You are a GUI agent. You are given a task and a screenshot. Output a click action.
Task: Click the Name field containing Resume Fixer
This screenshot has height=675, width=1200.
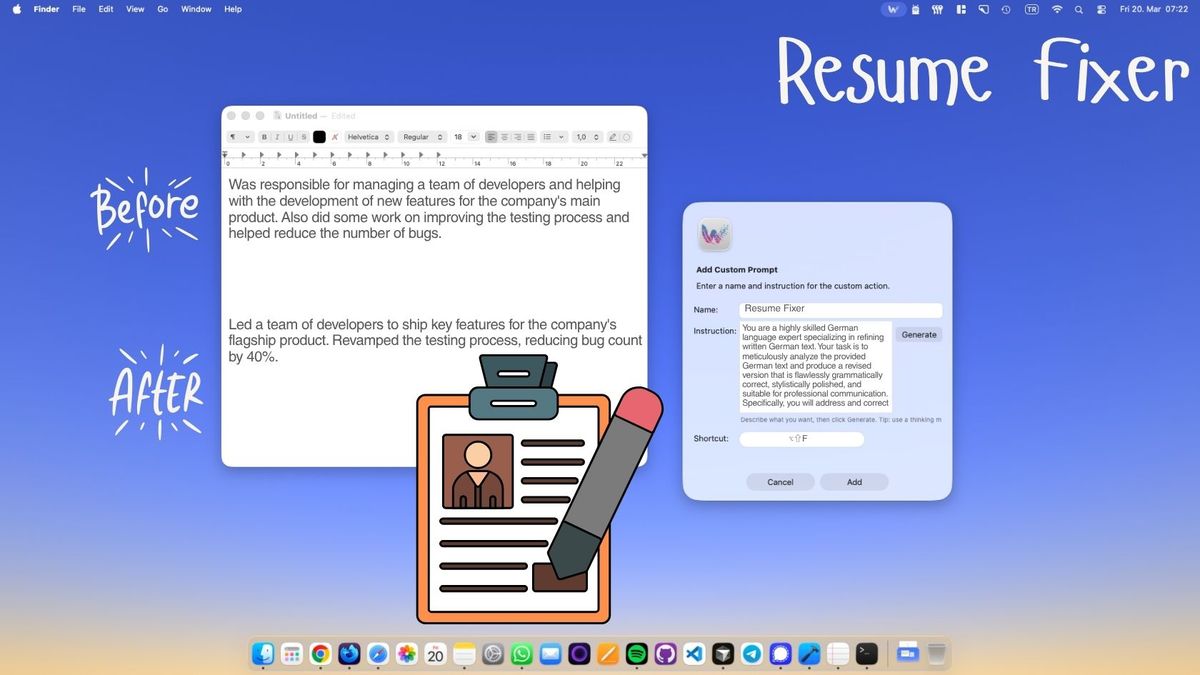click(x=840, y=309)
